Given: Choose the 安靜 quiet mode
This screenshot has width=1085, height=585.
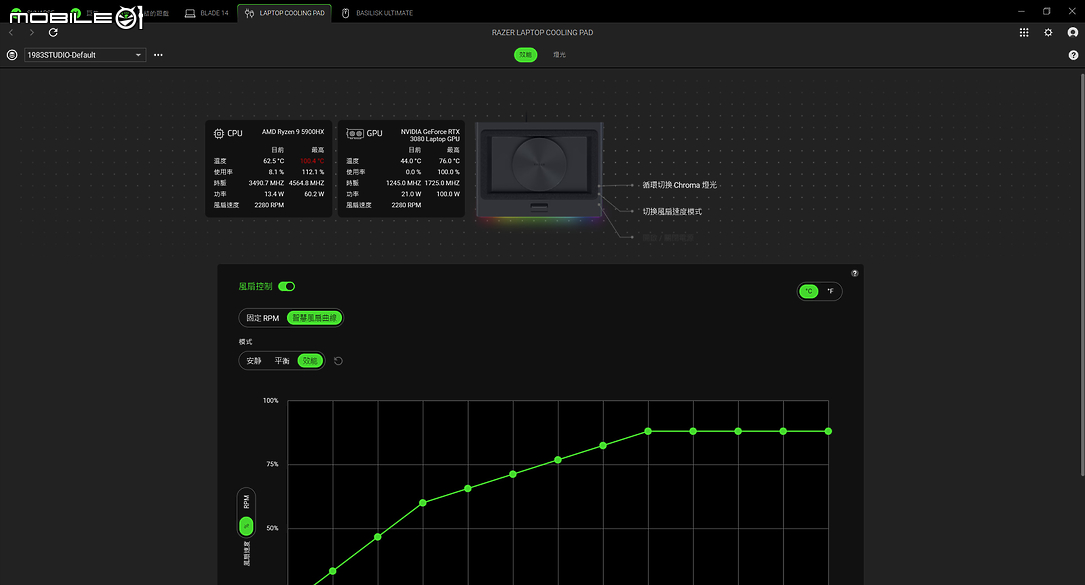Looking at the screenshot, I should tap(254, 361).
